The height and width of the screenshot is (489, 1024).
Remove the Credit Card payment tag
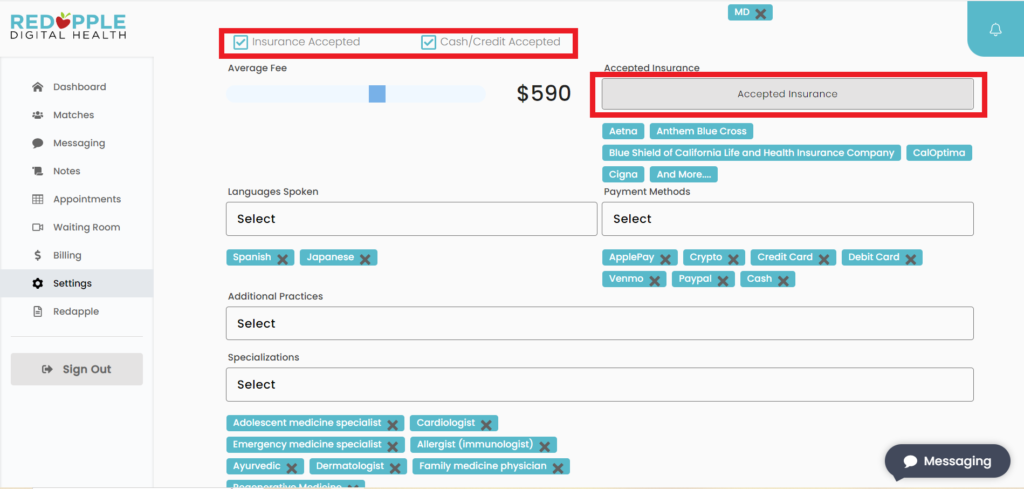click(x=824, y=259)
